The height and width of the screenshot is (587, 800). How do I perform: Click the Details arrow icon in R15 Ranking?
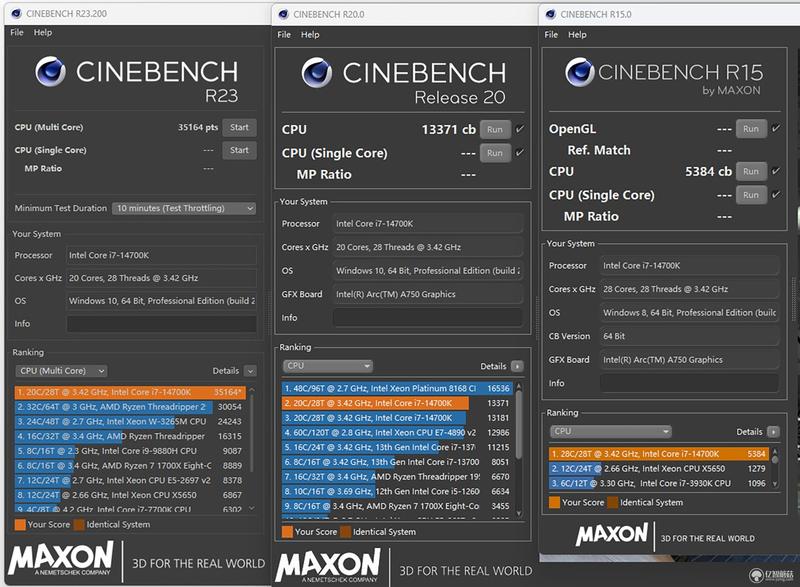(x=773, y=432)
